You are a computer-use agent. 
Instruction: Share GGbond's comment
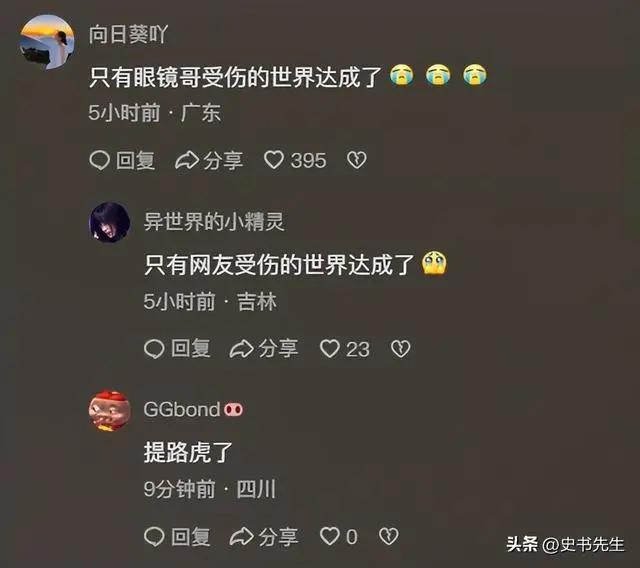(x=264, y=536)
